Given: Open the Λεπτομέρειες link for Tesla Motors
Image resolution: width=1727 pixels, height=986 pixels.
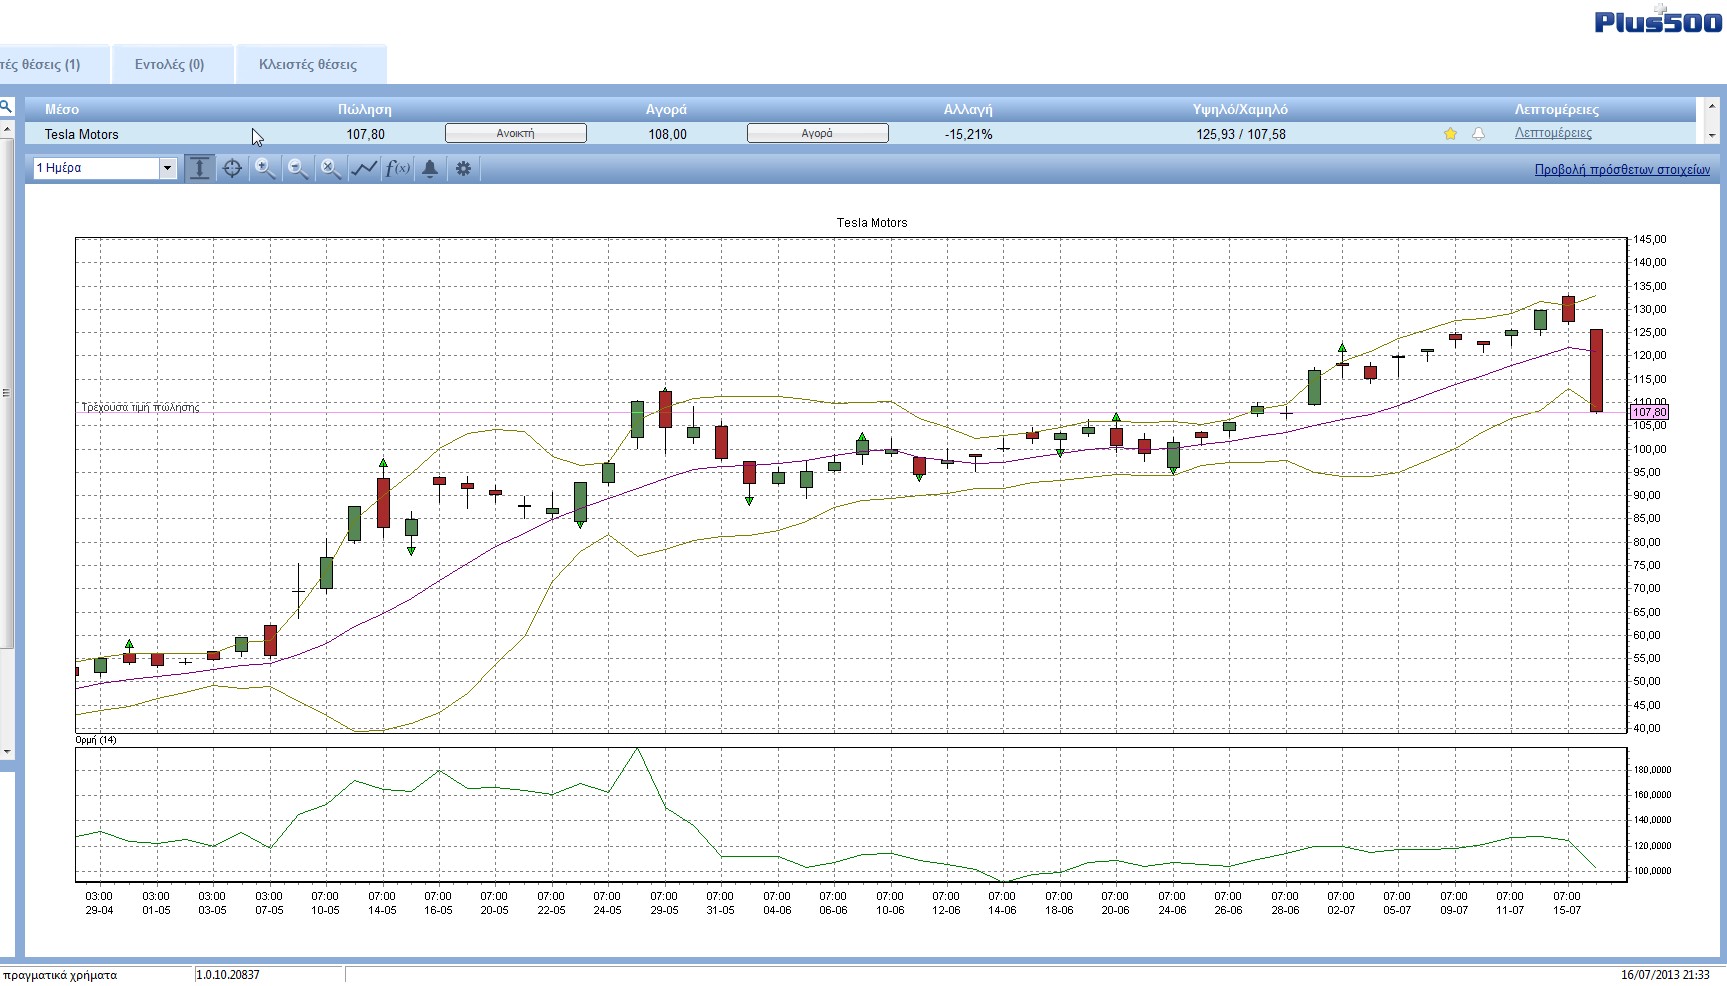Looking at the screenshot, I should pos(1553,133).
